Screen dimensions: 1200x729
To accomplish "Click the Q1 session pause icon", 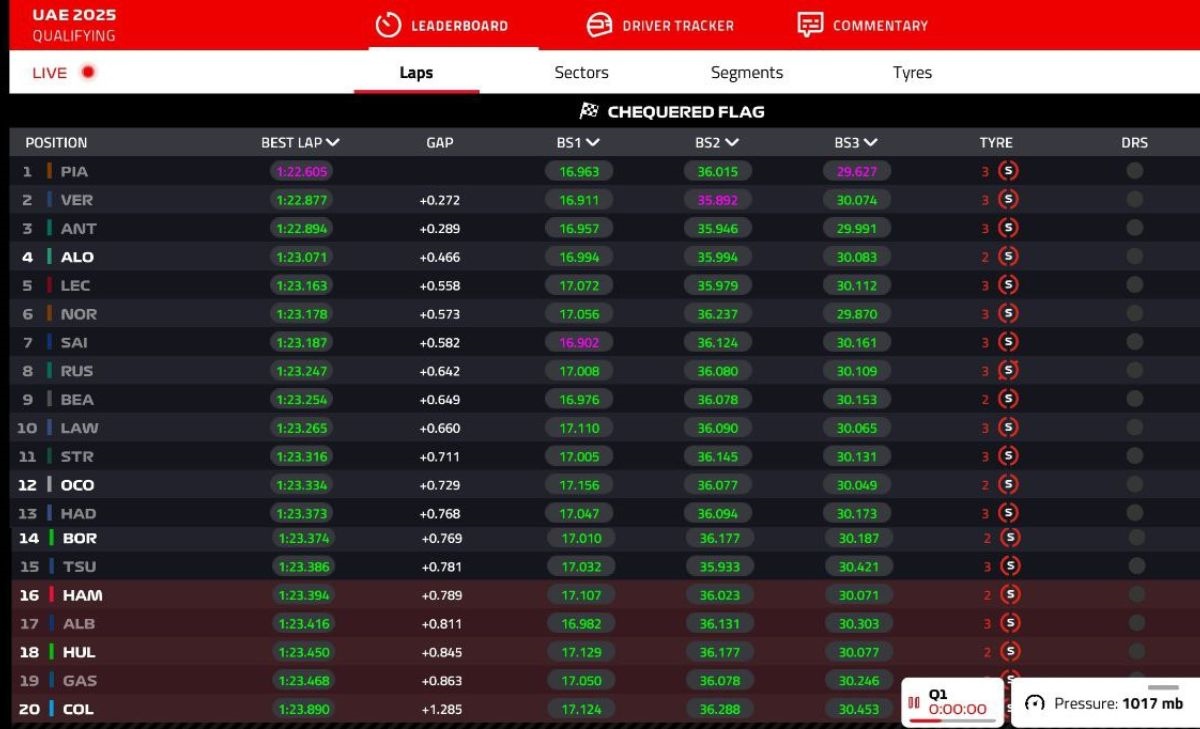I will point(914,703).
